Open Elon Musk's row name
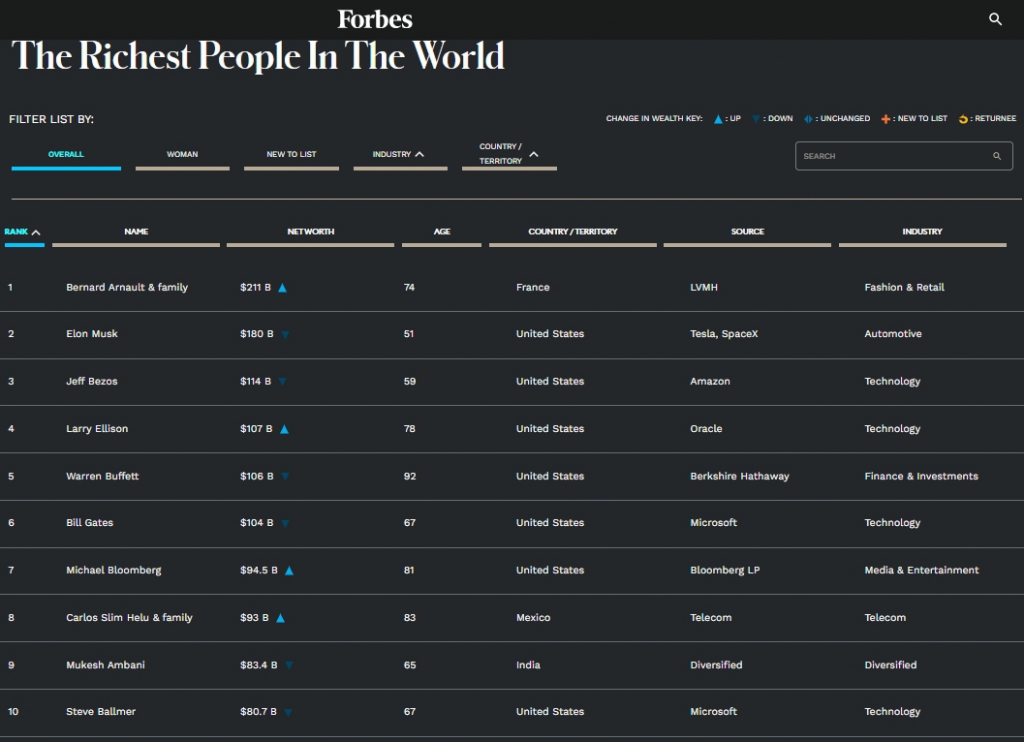The height and width of the screenshot is (742, 1024). tap(91, 334)
